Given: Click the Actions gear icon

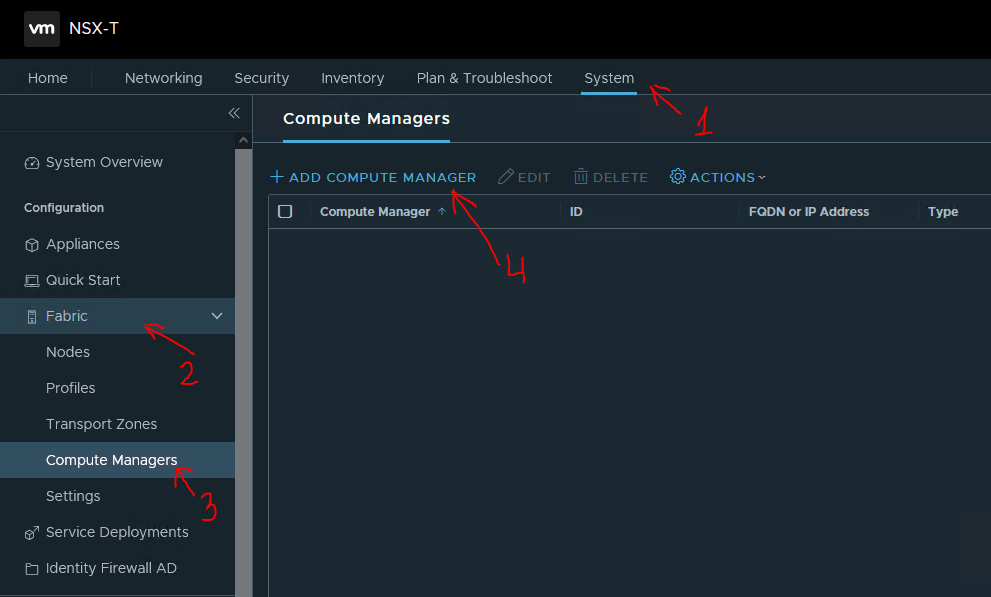Looking at the screenshot, I should click(678, 176).
